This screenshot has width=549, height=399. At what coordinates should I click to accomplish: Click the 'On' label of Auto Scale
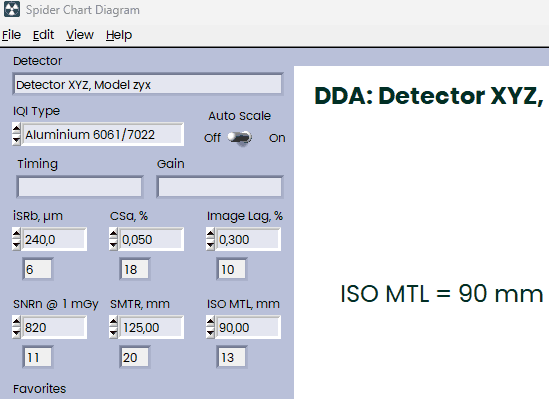point(277,138)
